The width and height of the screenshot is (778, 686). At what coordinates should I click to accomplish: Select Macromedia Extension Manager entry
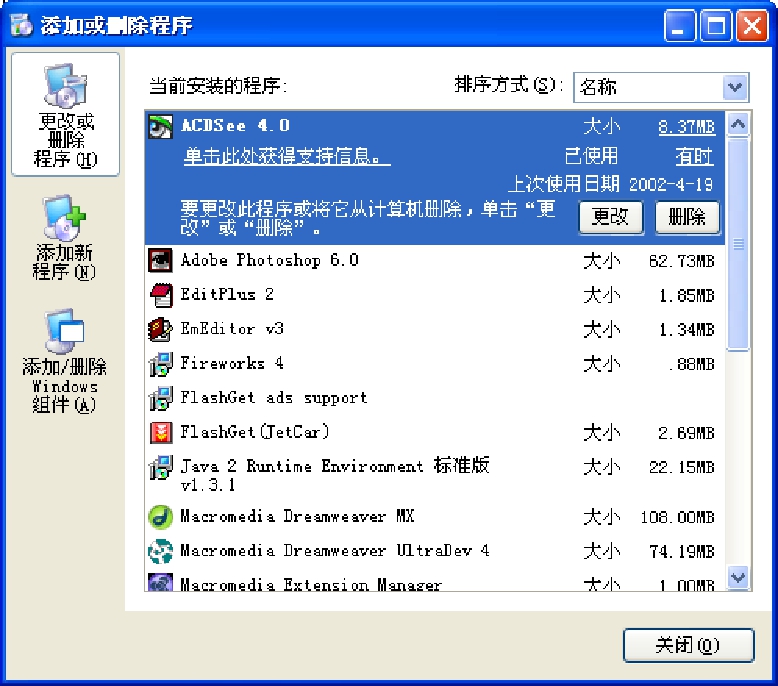(435, 581)
